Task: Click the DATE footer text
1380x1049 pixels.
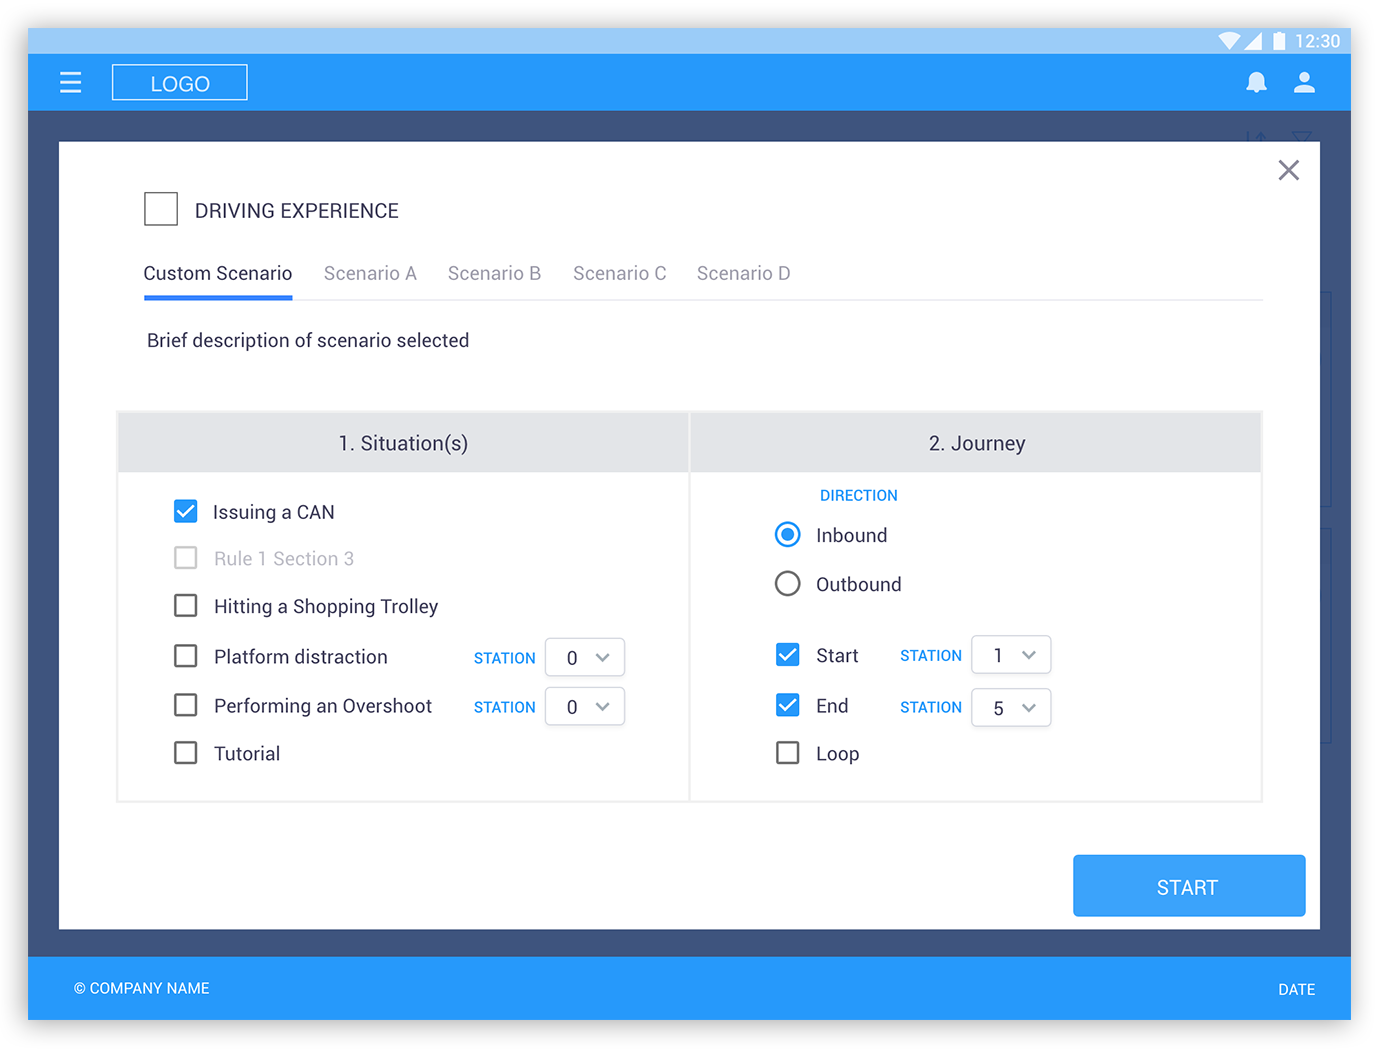Action: 1296,989
